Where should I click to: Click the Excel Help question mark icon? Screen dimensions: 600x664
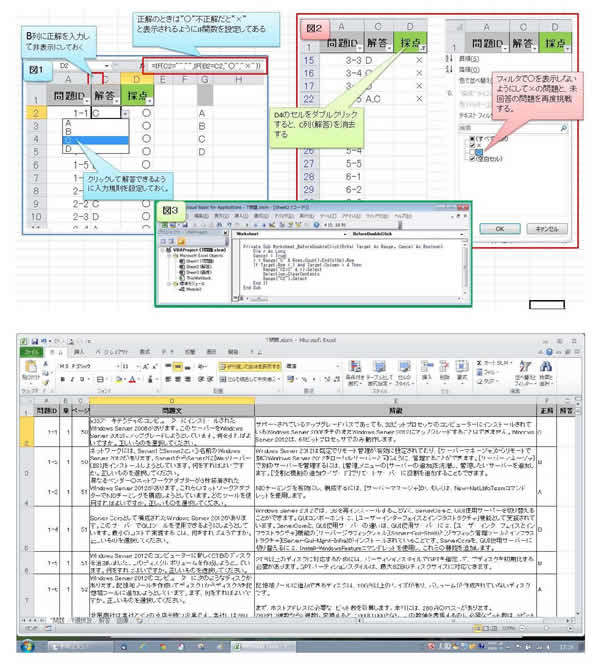pyautogui.click(x=549, y=352)
